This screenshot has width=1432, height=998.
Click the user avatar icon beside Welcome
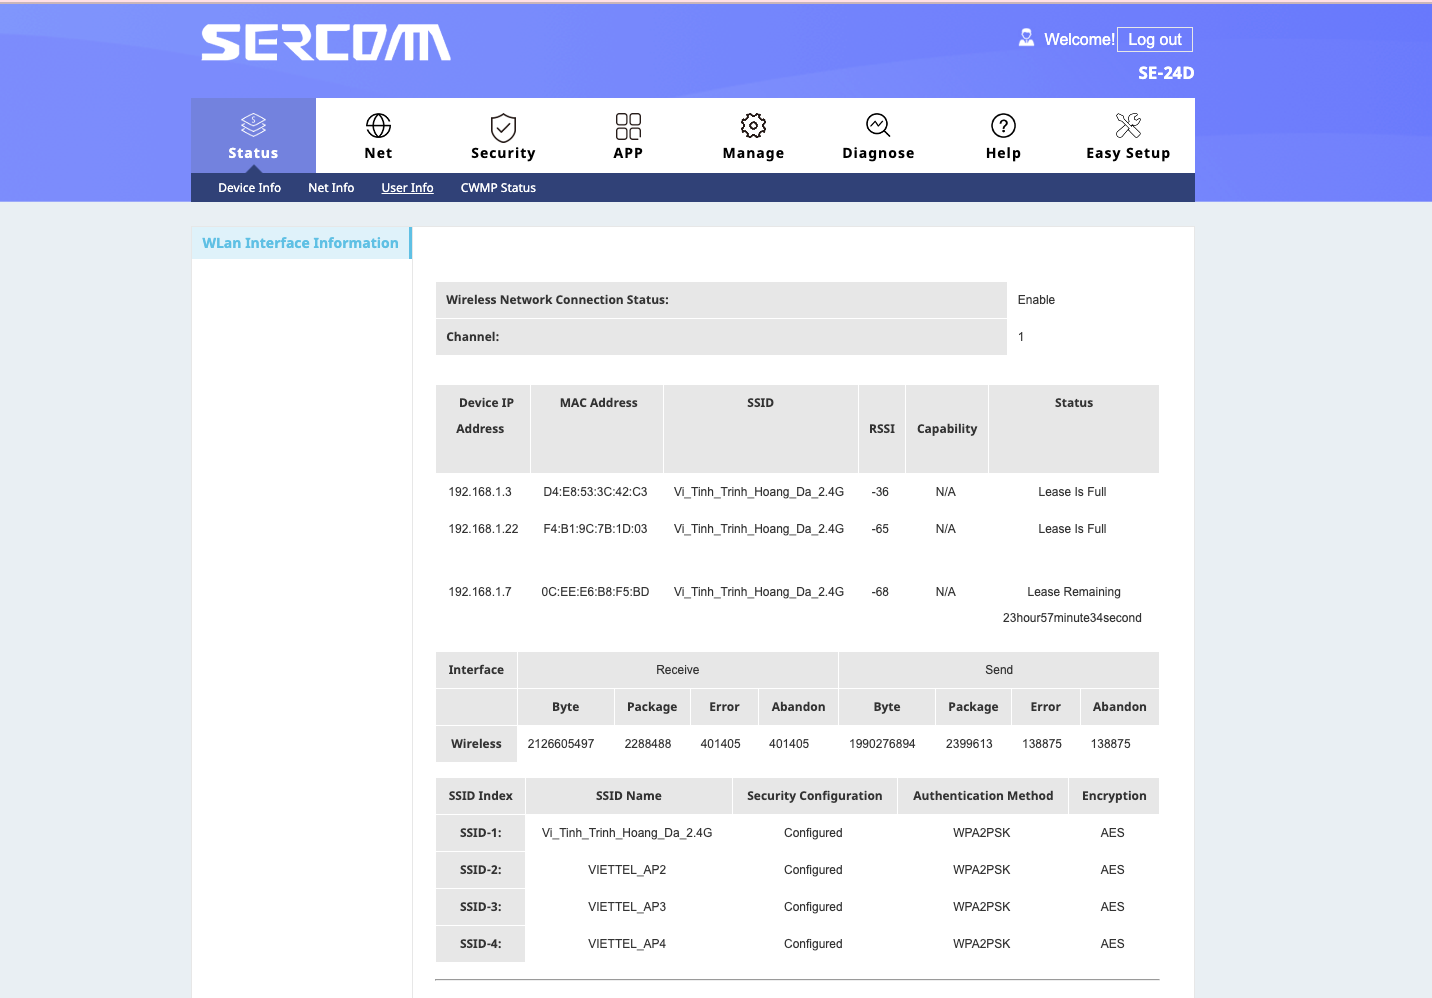(1026, 38)
